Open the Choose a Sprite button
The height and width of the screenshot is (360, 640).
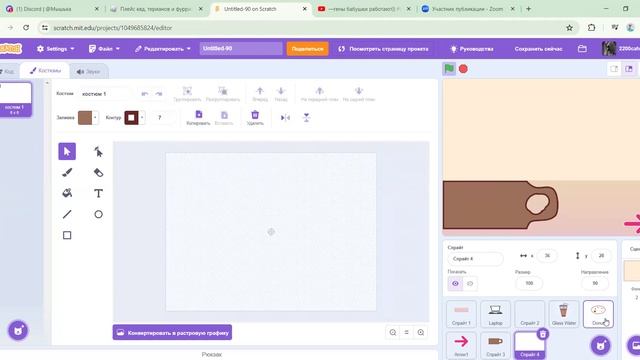pos(600,345)
